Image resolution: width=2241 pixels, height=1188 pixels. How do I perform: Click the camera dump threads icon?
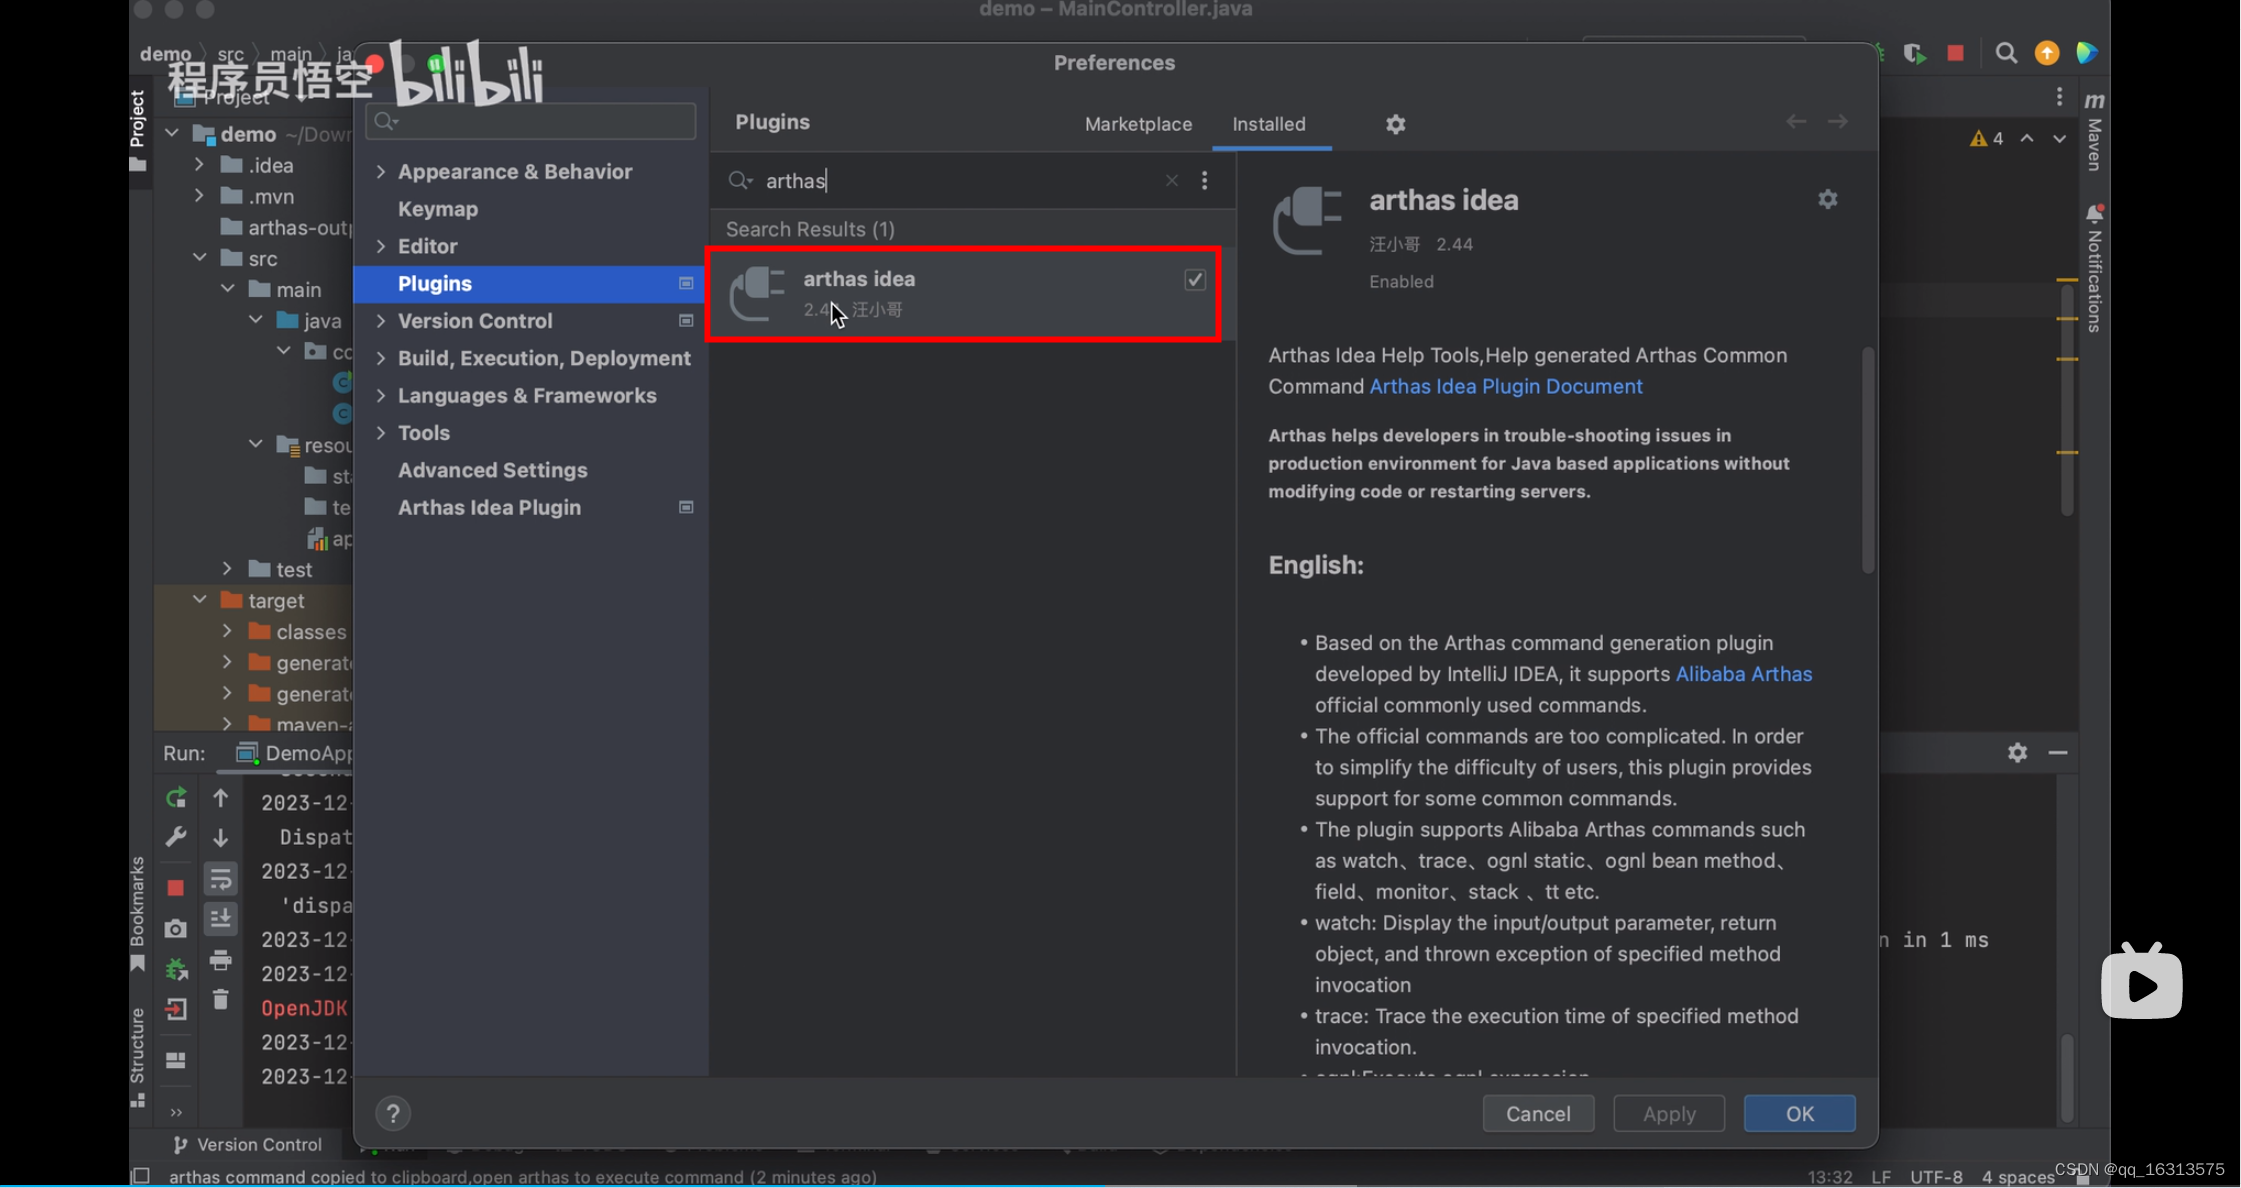coord(176,929)
